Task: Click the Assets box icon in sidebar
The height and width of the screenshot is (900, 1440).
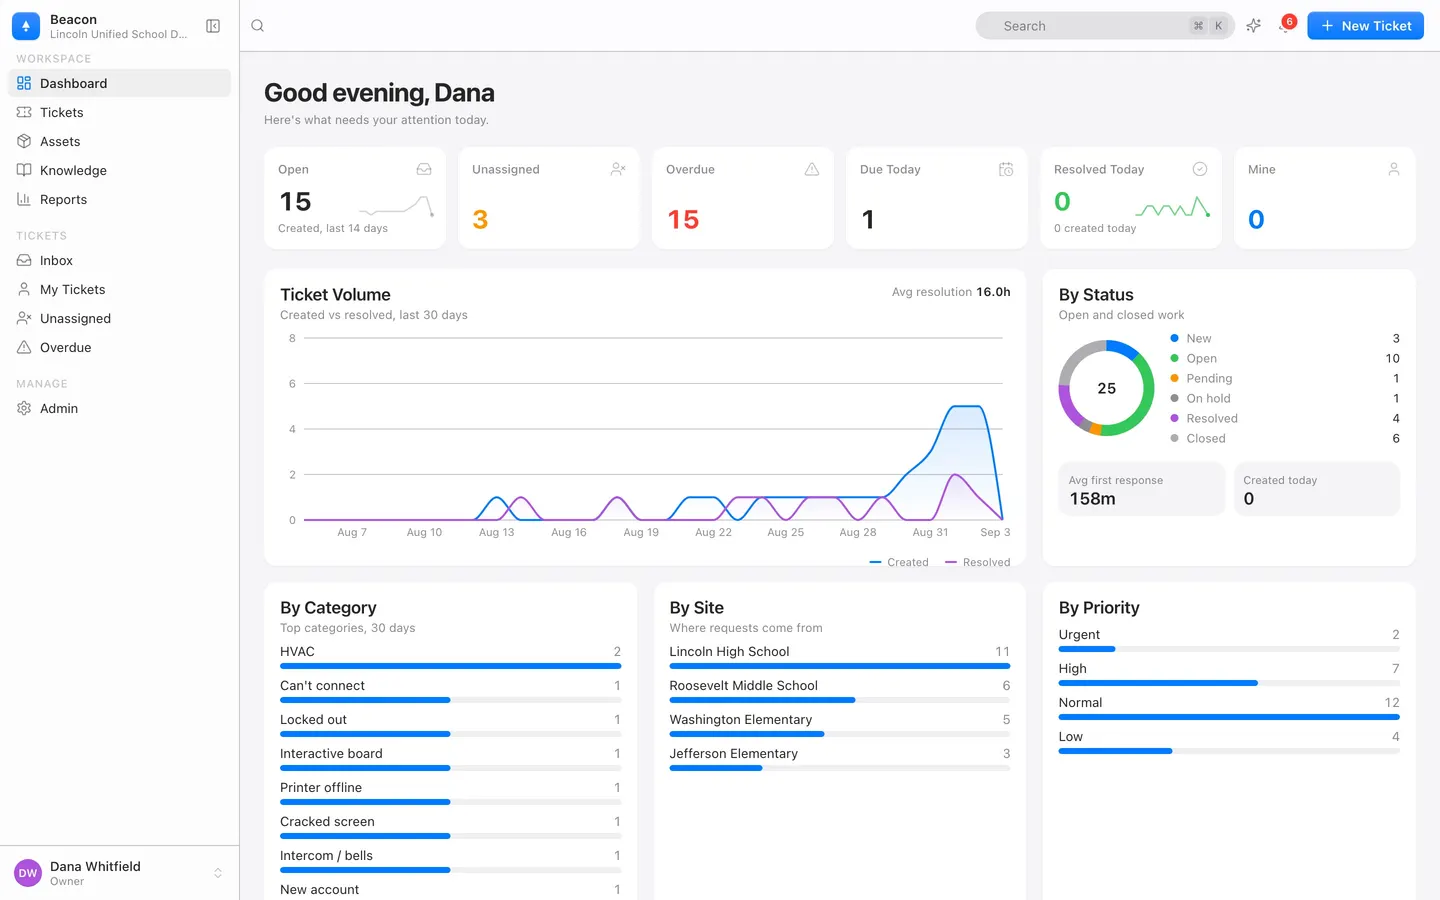Action: point(24,141)
